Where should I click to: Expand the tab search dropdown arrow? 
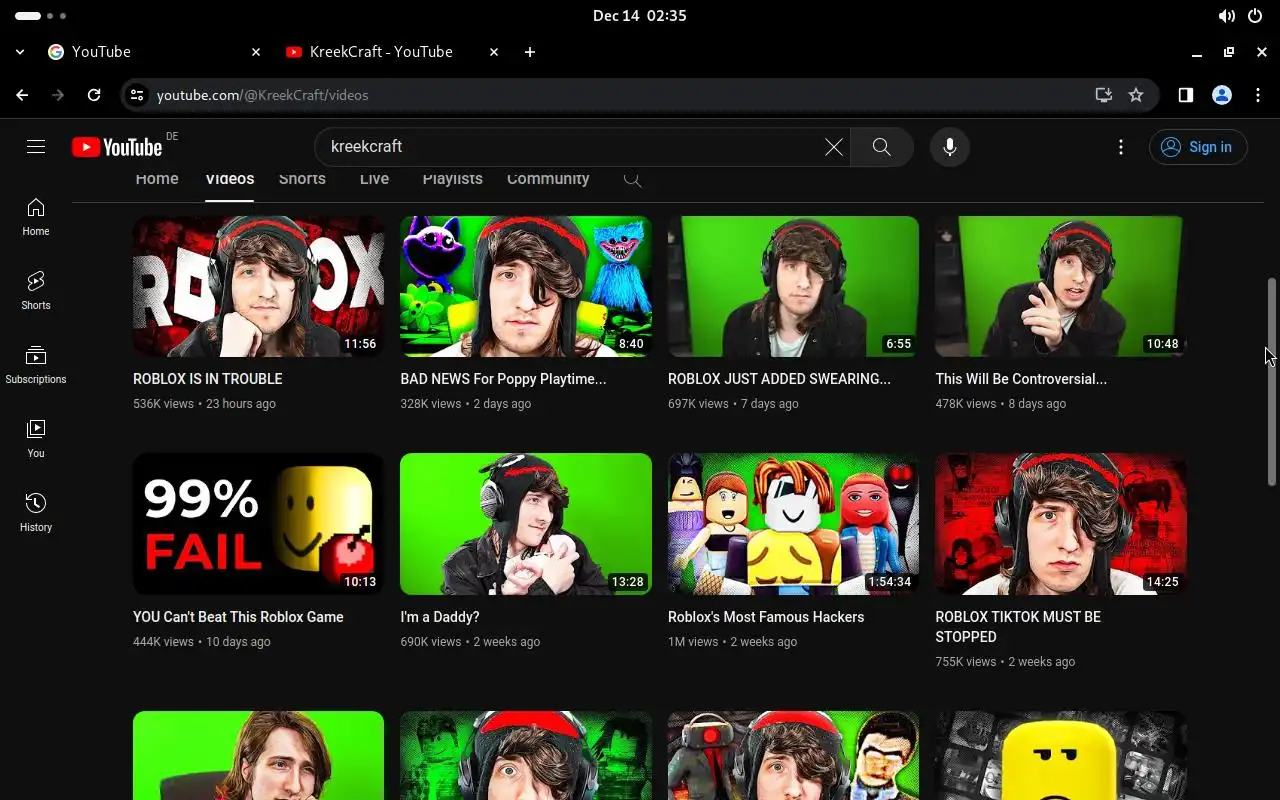click(20, 52)
